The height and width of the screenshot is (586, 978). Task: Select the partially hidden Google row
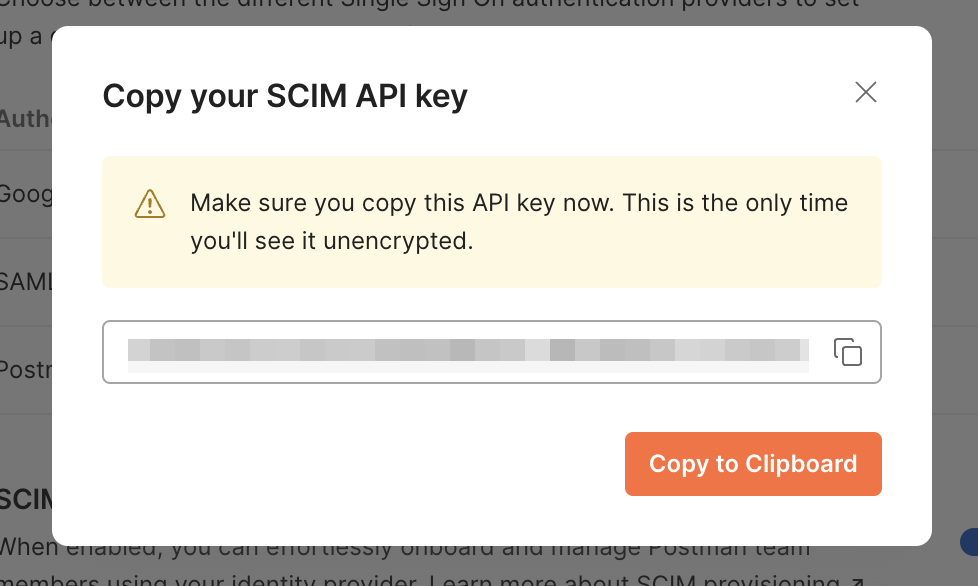click(x=26, y=194)
